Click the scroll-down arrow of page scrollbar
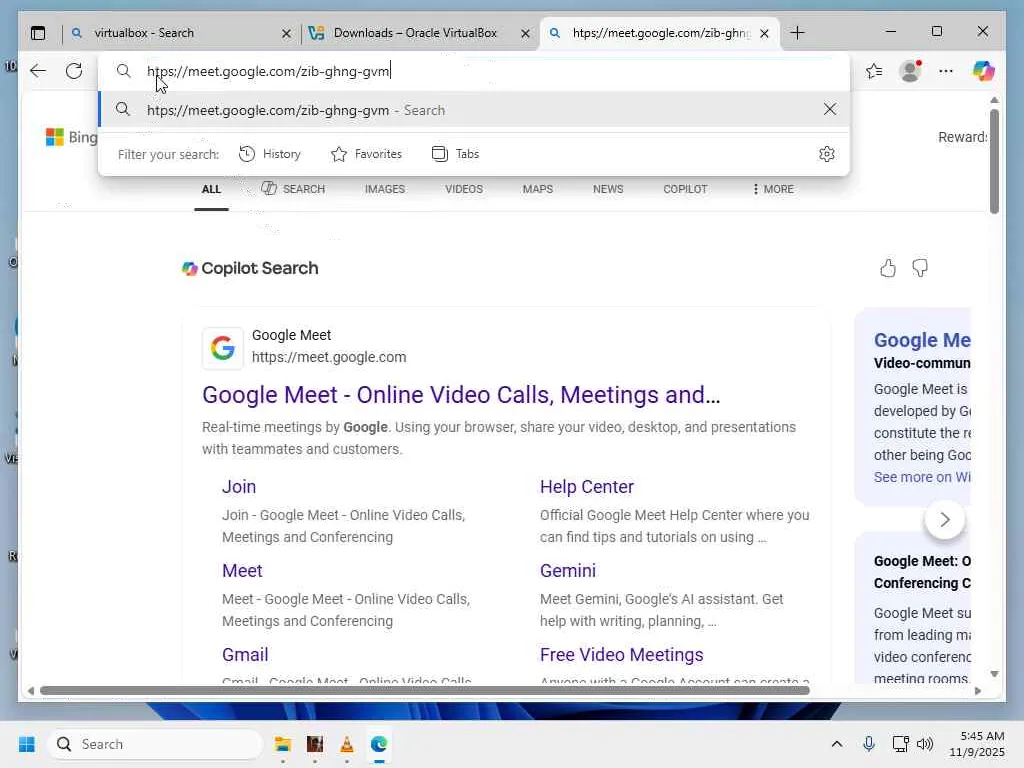Screen dimensions: 1024x768 tap(994, 674)
